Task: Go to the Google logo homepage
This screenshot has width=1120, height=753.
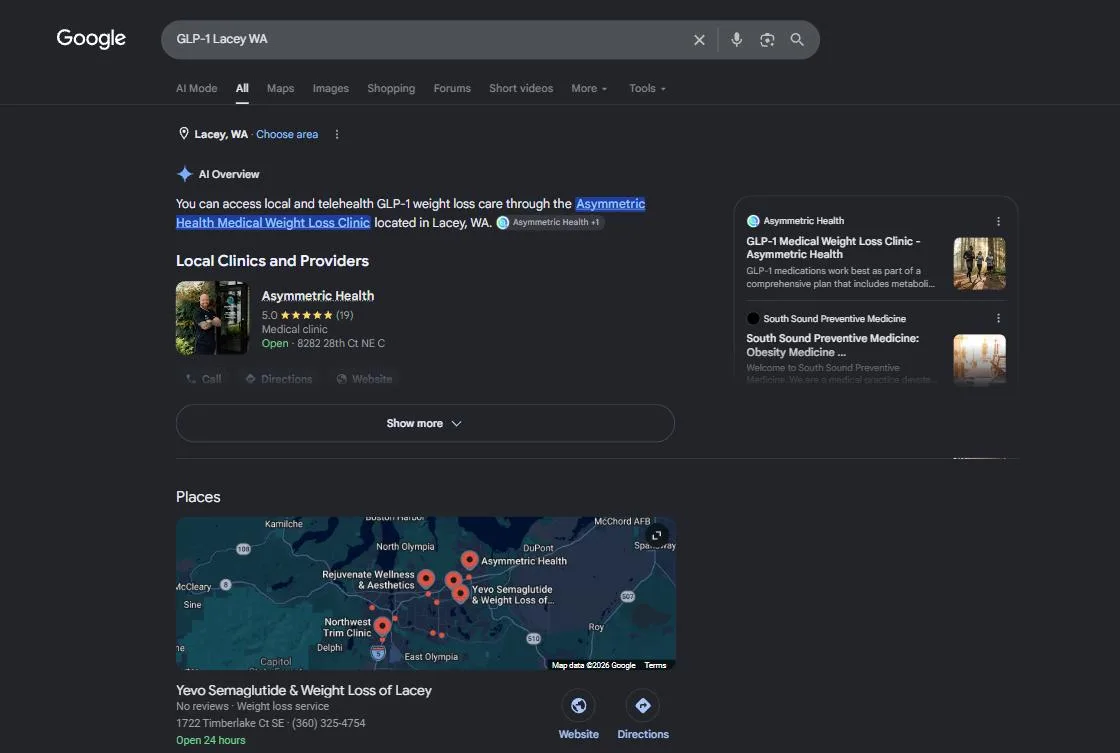Action: (91, 39)
